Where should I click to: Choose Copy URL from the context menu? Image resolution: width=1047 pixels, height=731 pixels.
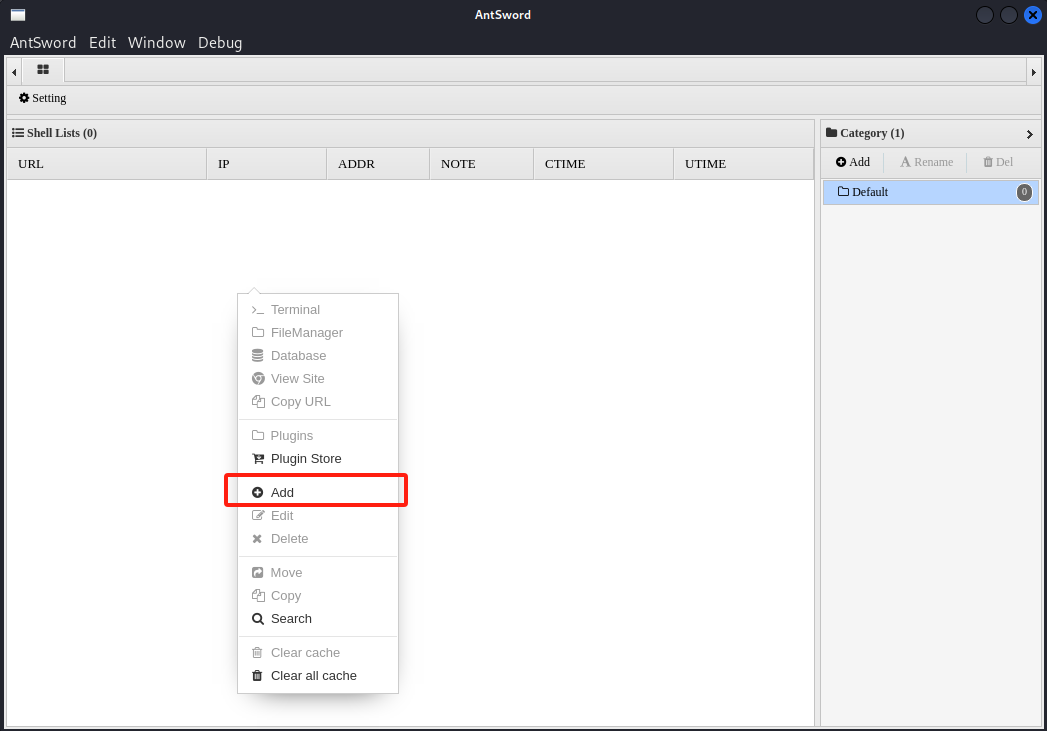pyautogui.click(x=318, y=402)
